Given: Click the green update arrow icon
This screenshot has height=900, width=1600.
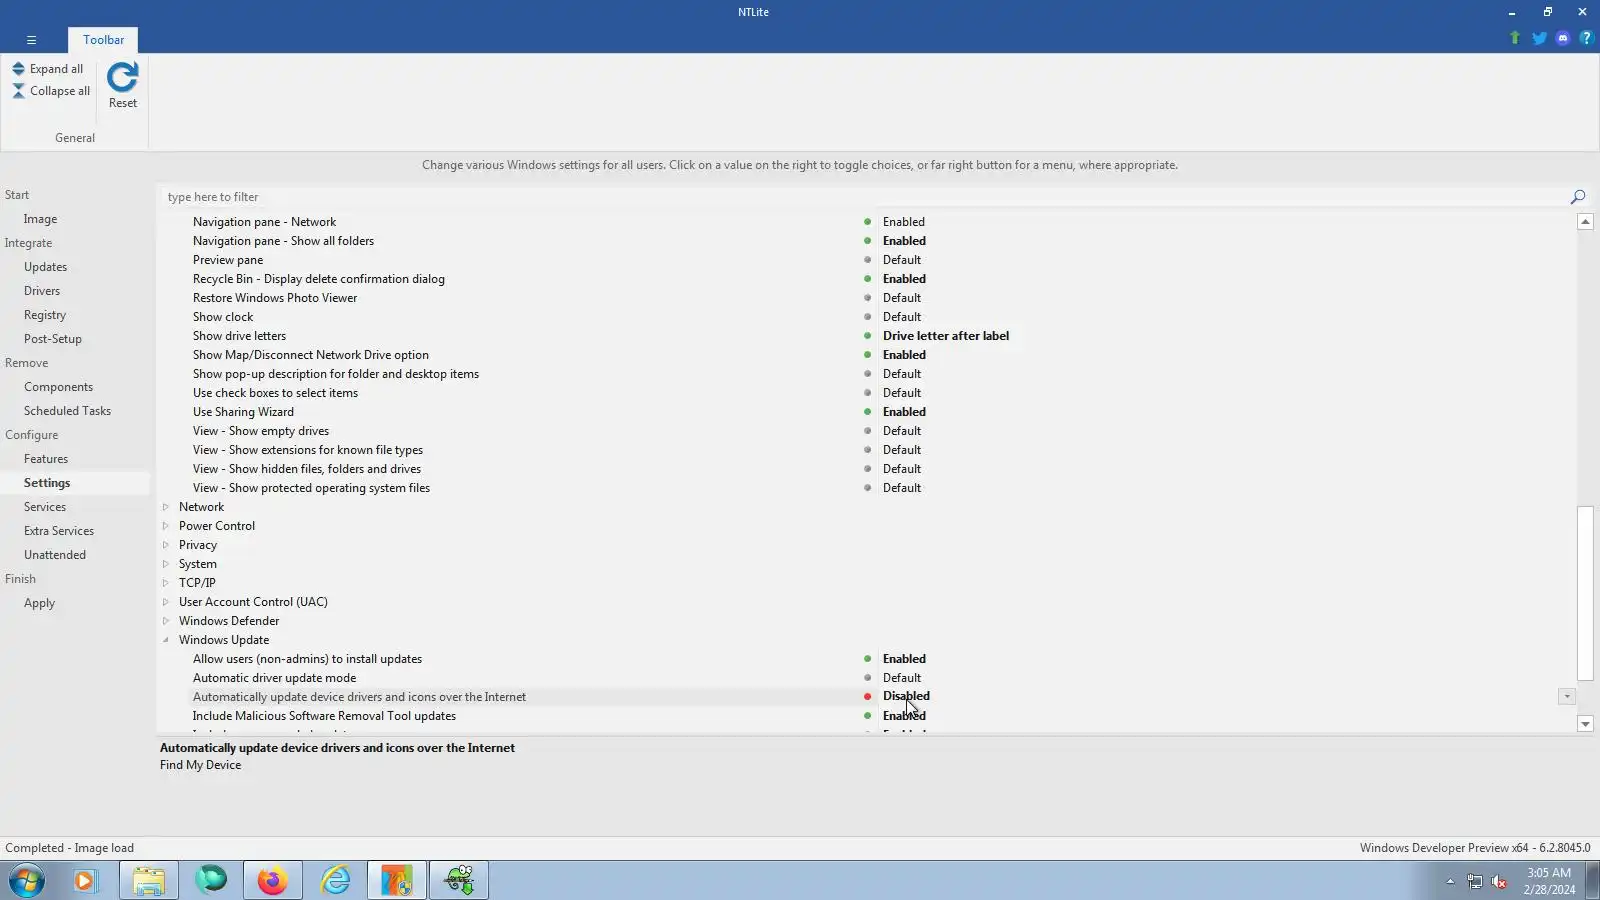Looking at the screenshot, I should [1515, 38].
